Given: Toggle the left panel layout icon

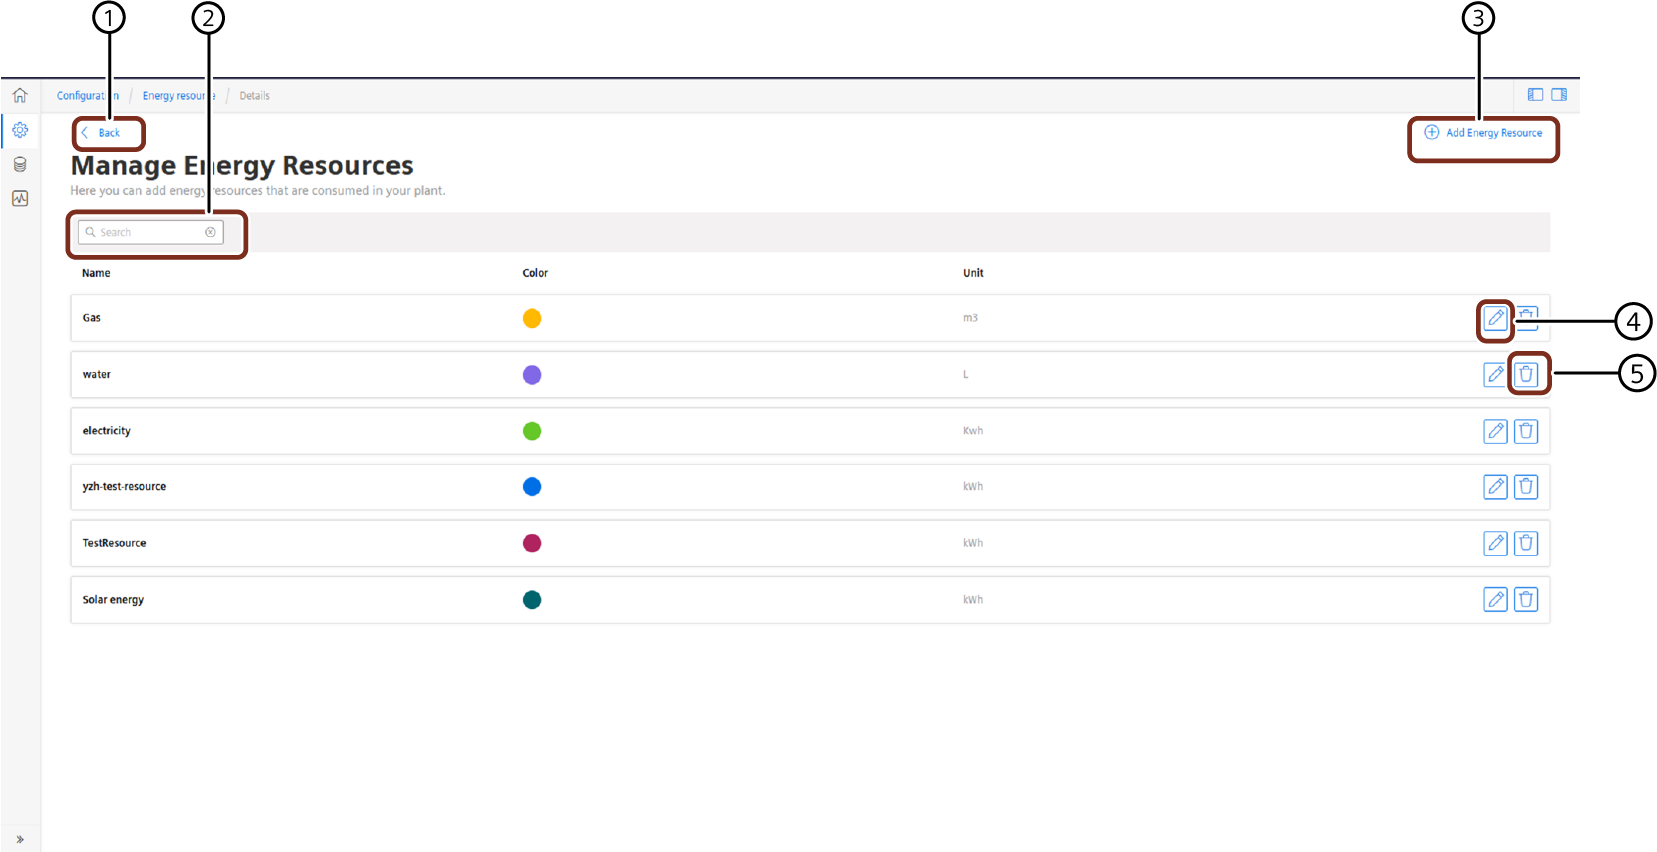Looking at the screenshot, I should [1535, 95].
